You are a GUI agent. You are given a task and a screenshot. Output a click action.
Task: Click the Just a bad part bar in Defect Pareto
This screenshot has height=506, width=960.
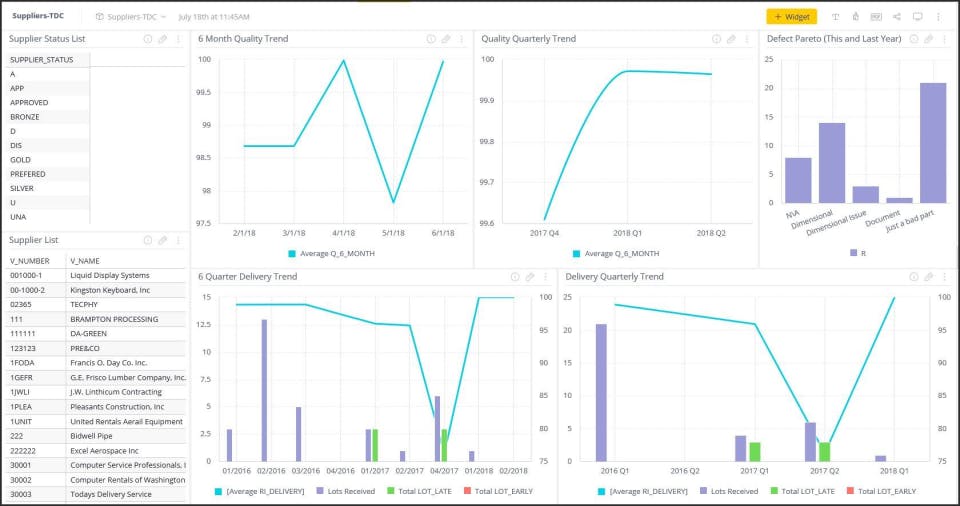coord(932,143)
